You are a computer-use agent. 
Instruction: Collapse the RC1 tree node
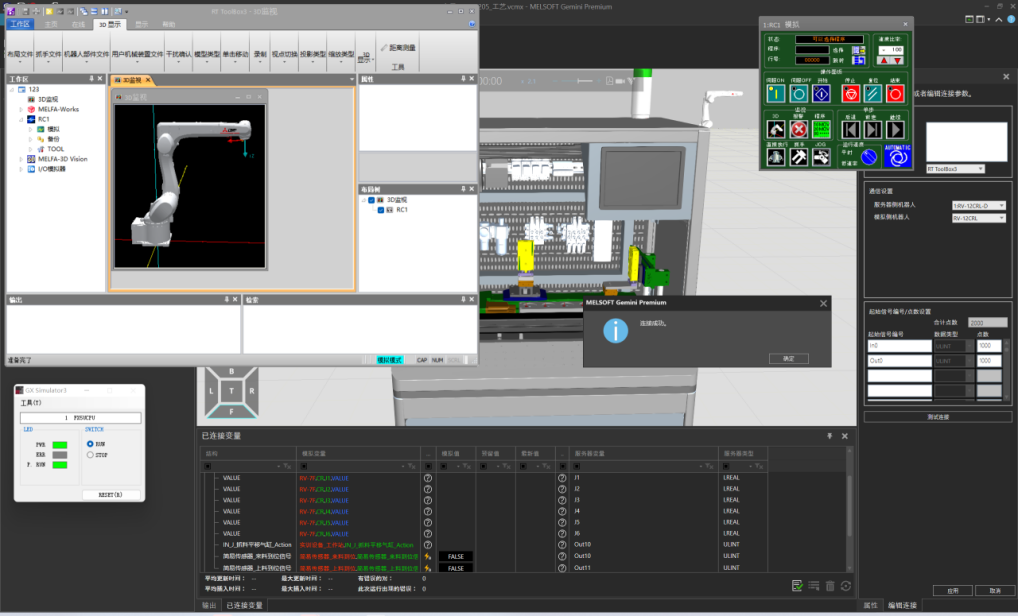pos(21,120)
